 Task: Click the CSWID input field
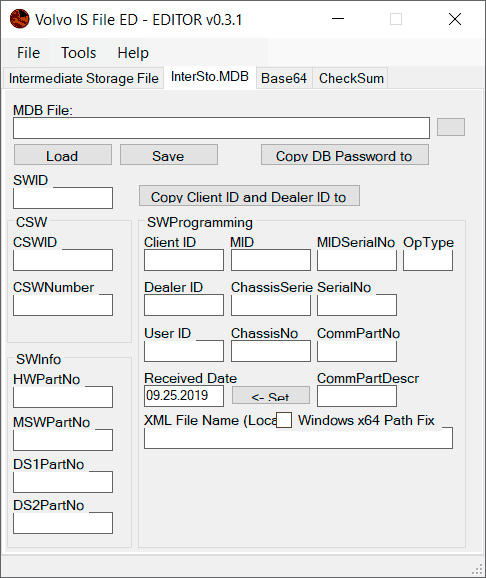point(63,260)
